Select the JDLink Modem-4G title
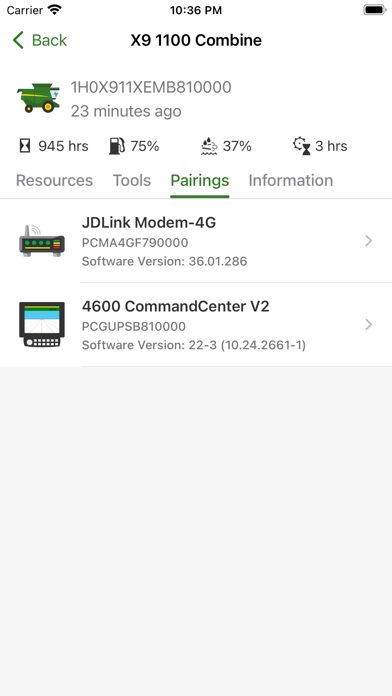392x696 pixels. [149, 222]
